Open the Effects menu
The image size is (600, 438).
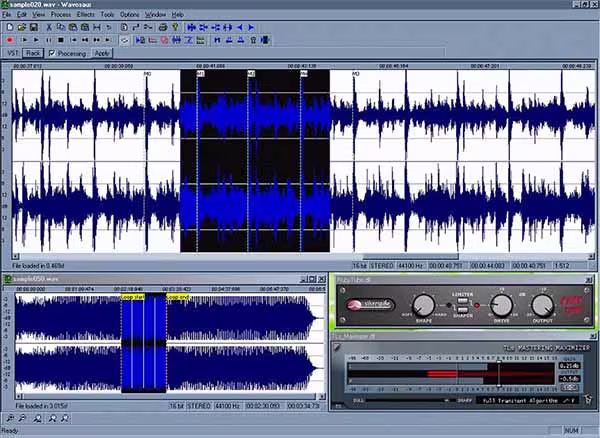(86, 15)
